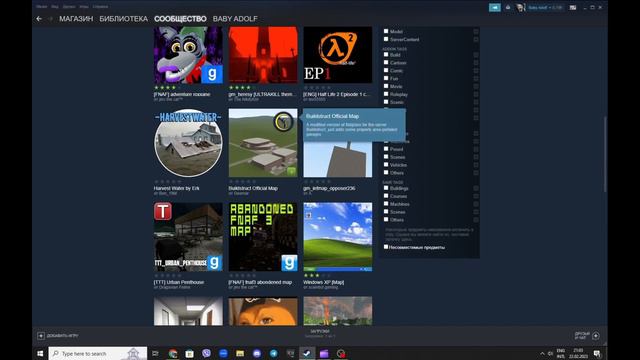Click the ENG language indicator

pyautogui.click(x=561, y=351)
